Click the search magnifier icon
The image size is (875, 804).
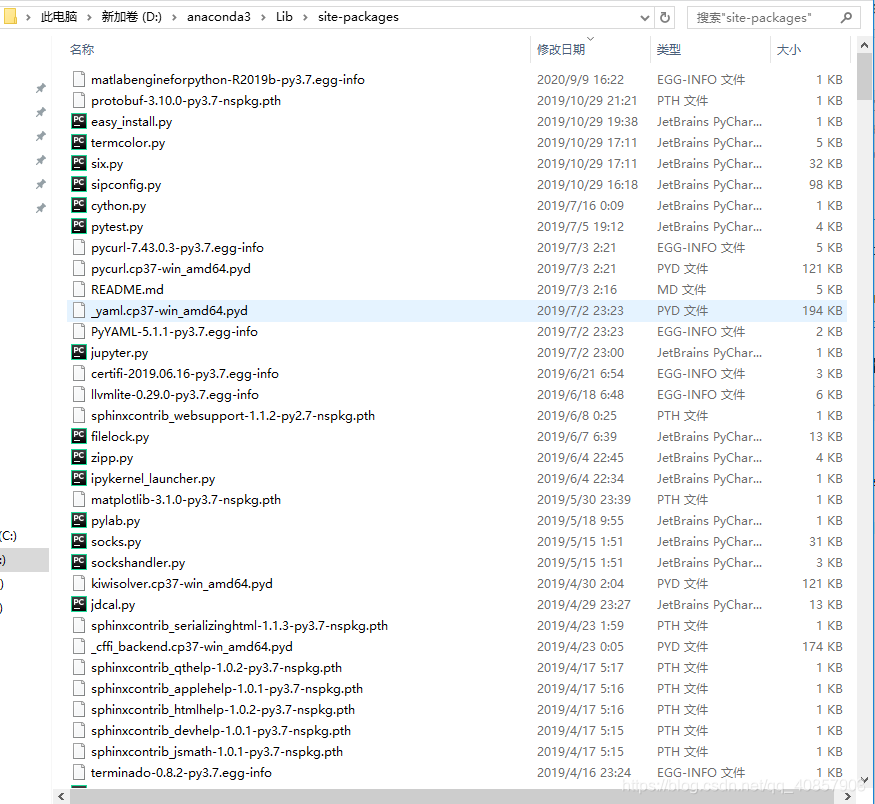pos(846,17)
